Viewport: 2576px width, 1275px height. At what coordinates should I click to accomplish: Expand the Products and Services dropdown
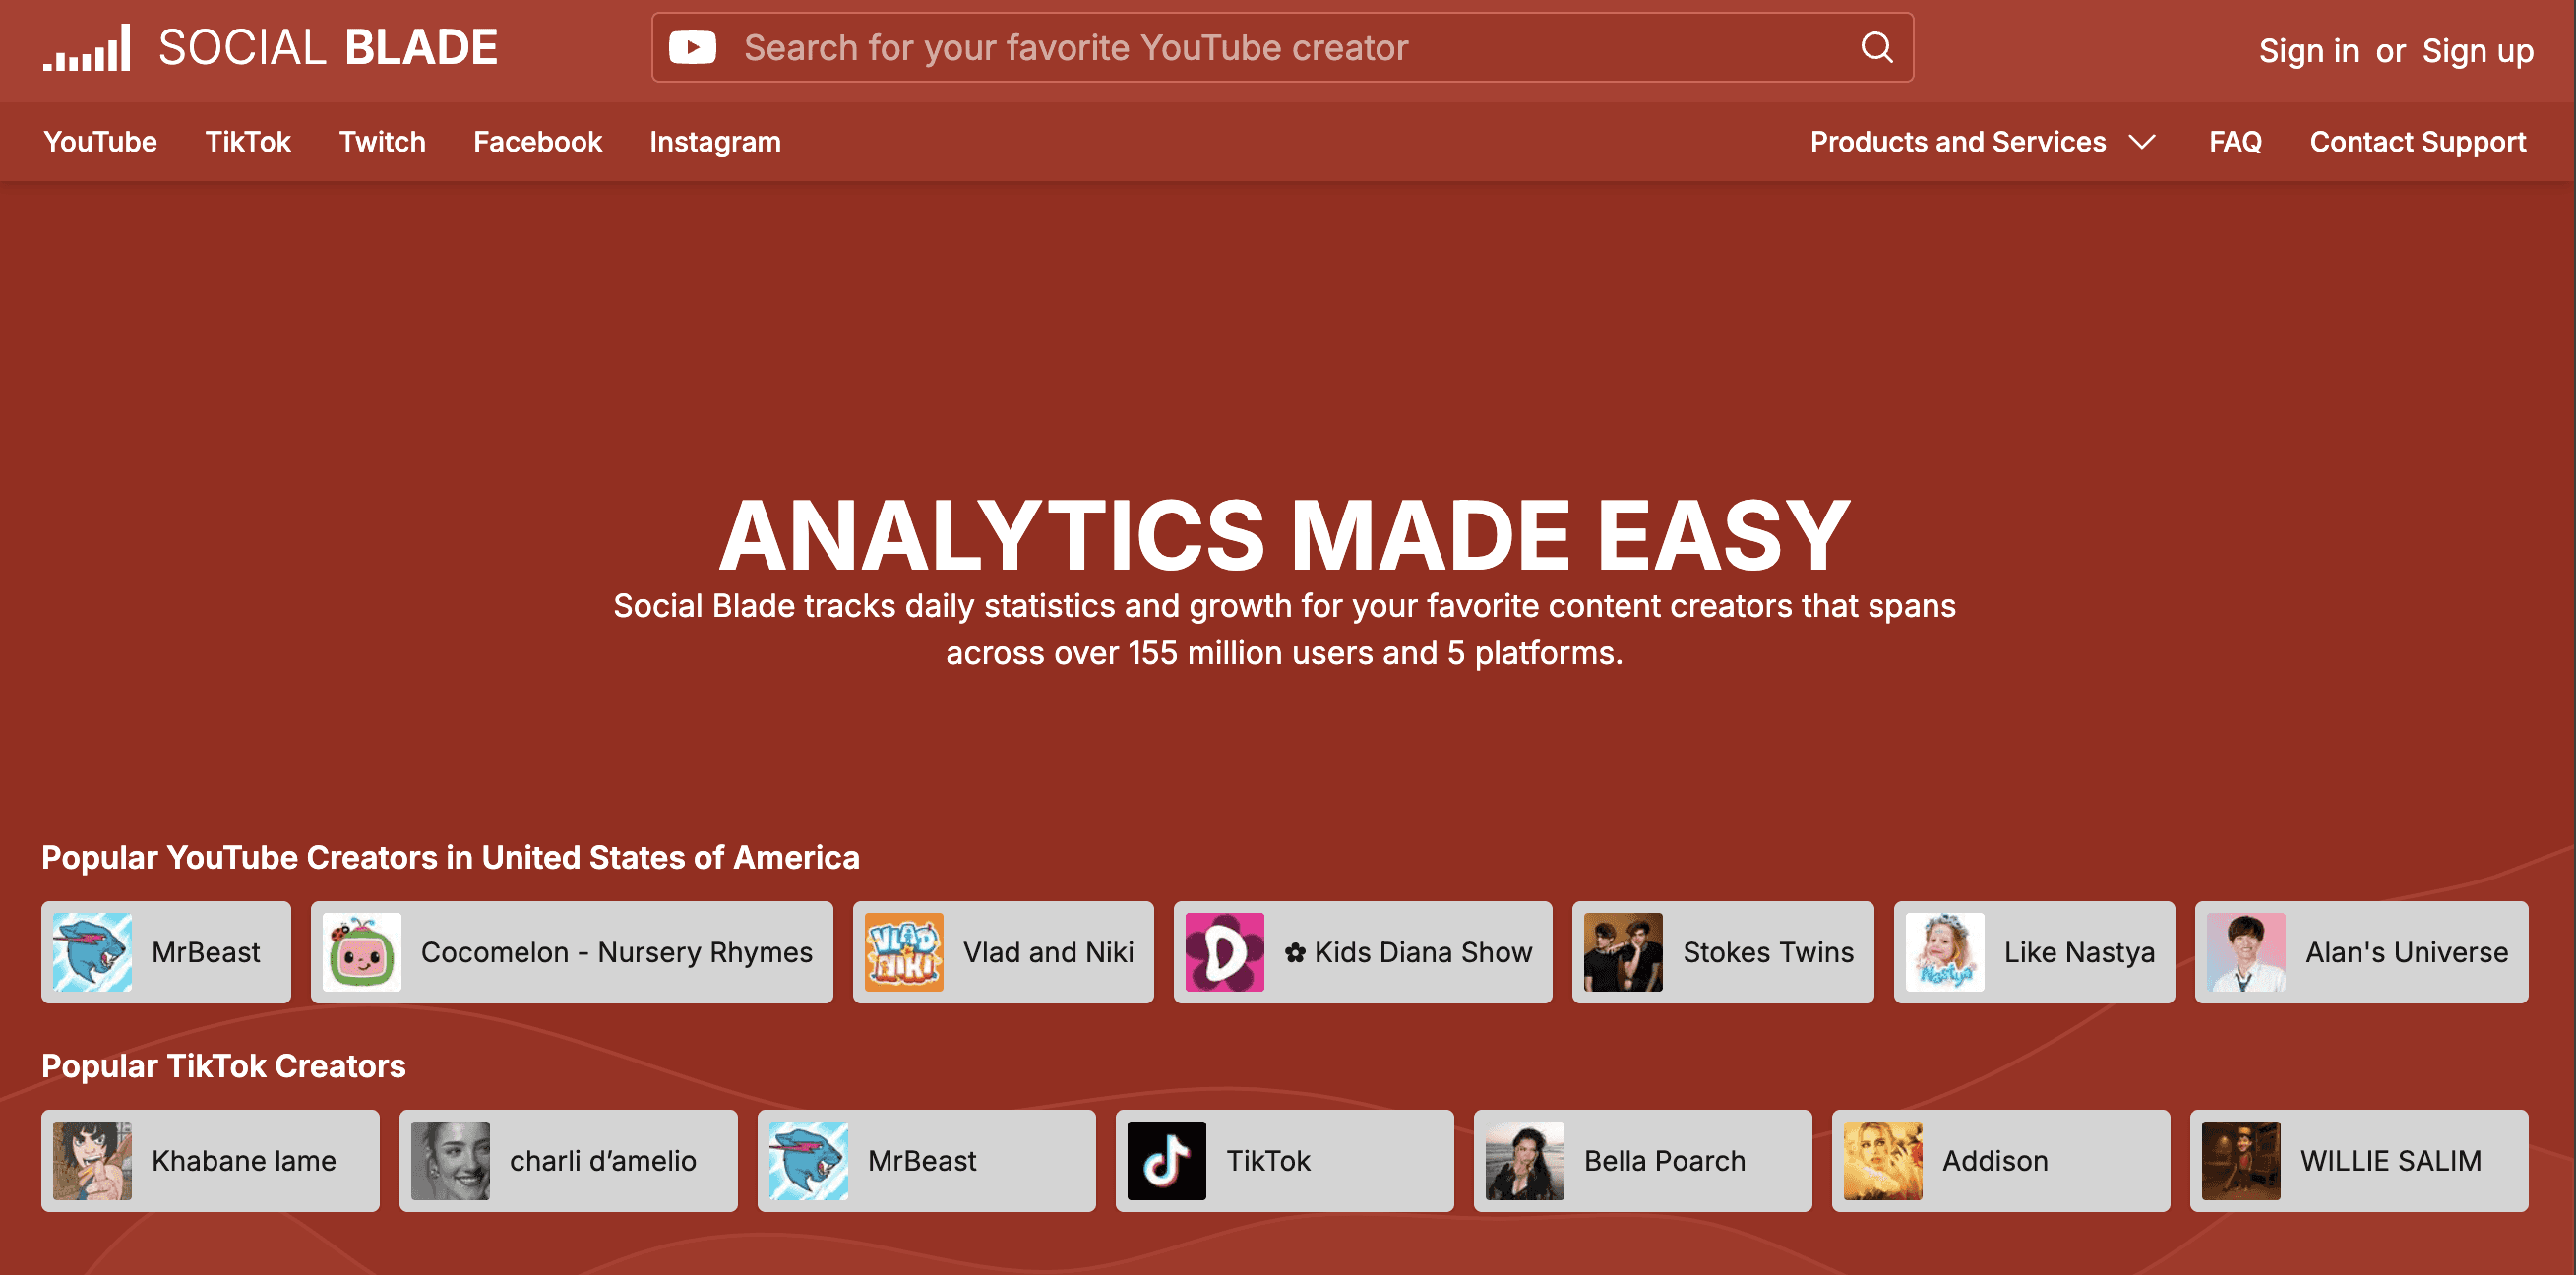(x=1957, y=142)
